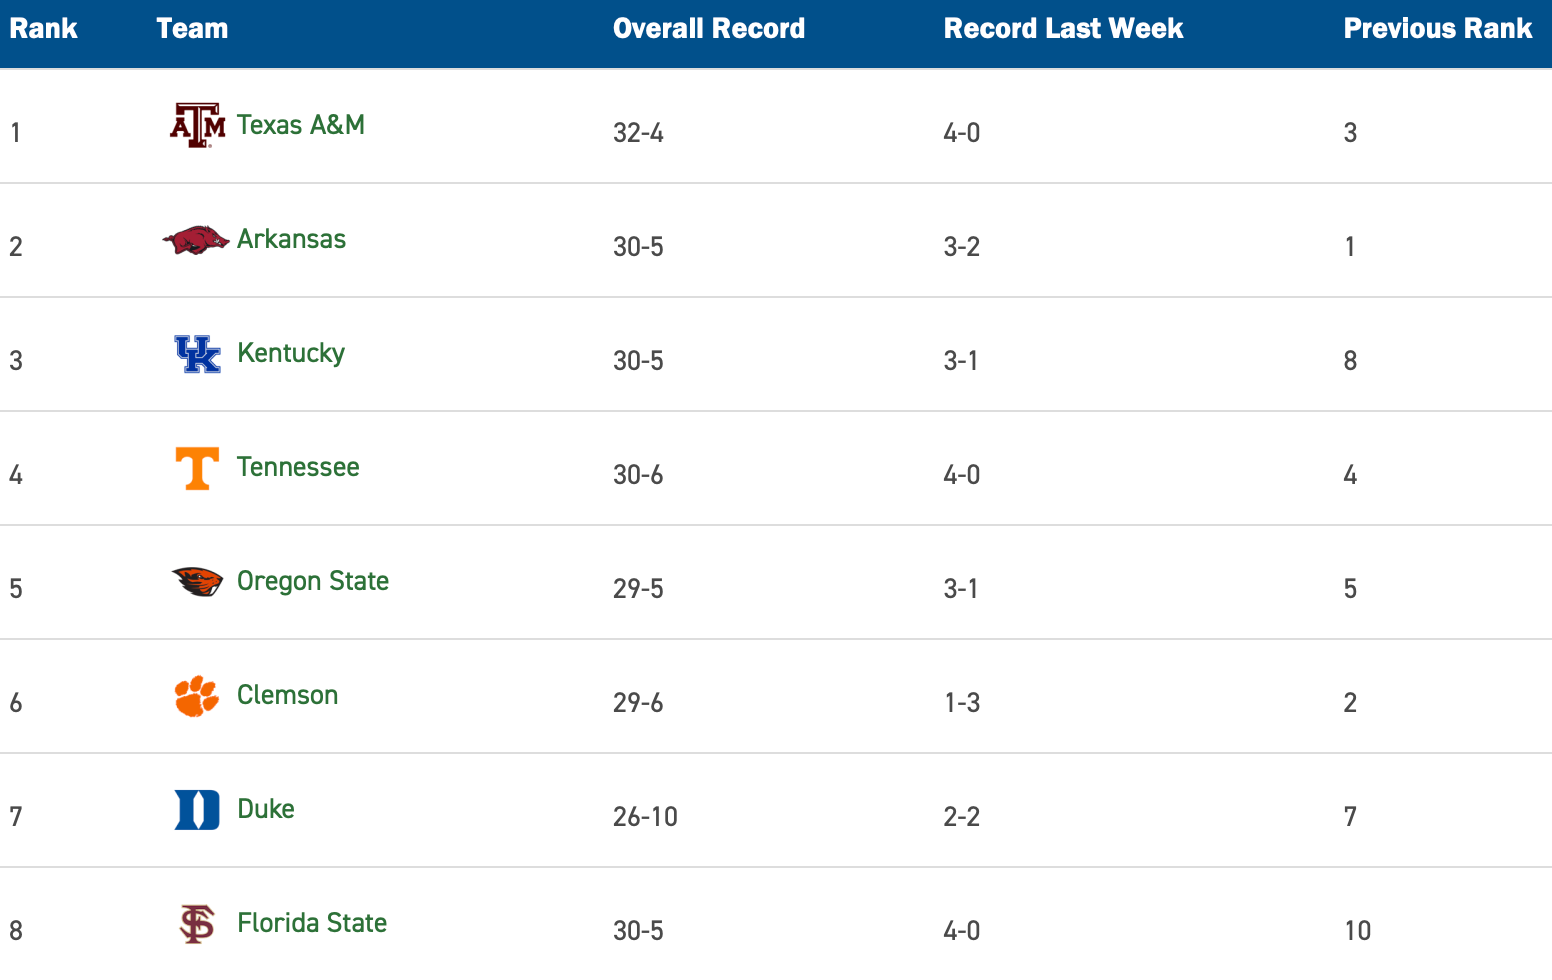The height and width of the screenshot is (980, 1552).
Task: Select the Record Last Week header
Action: [1063, 29]
